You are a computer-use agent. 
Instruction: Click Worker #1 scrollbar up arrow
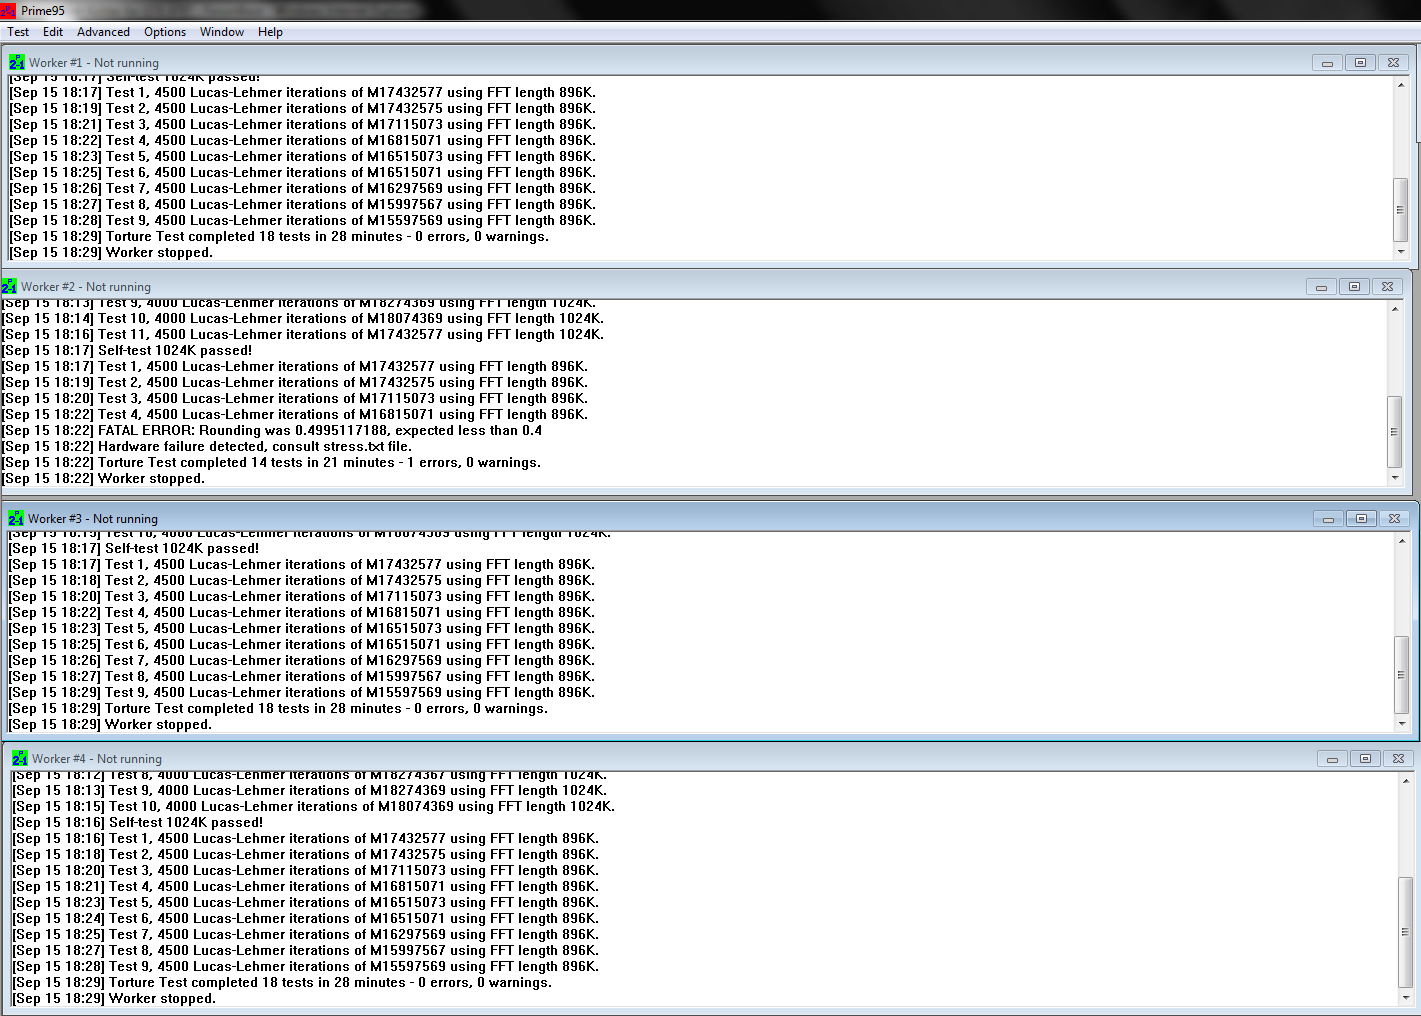(x=1401, y=85)
